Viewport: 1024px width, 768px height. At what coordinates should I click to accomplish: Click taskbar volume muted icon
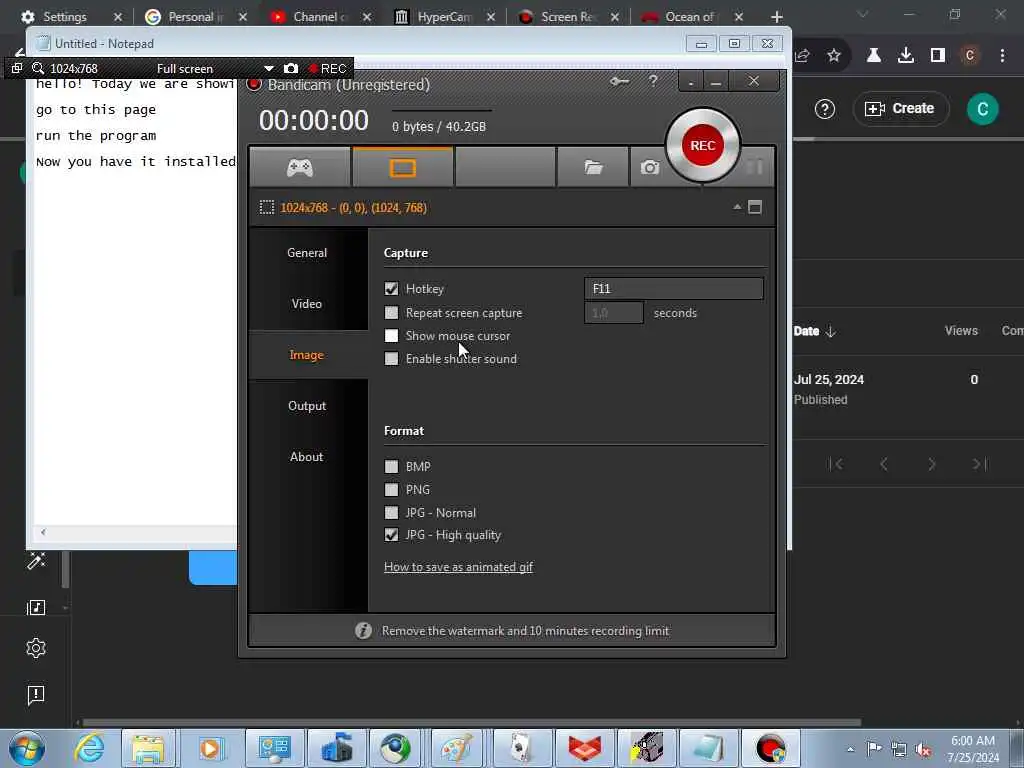[x=923, y=749]
